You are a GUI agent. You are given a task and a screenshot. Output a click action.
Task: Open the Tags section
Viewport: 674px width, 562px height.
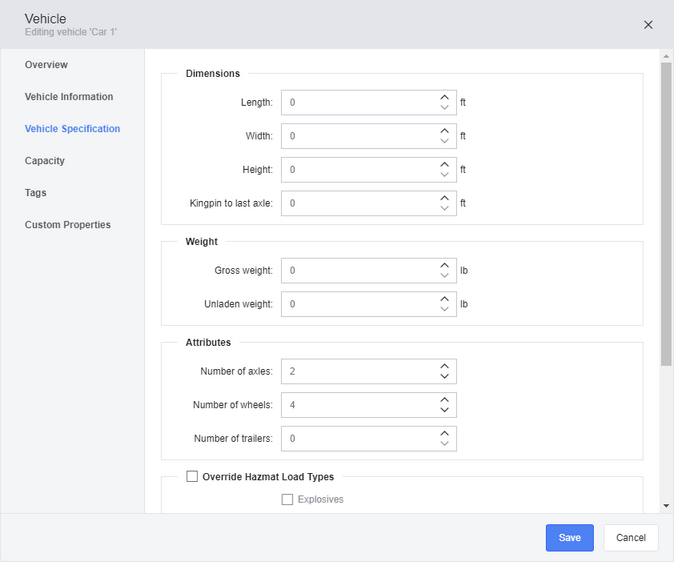(x=35, y=193)
